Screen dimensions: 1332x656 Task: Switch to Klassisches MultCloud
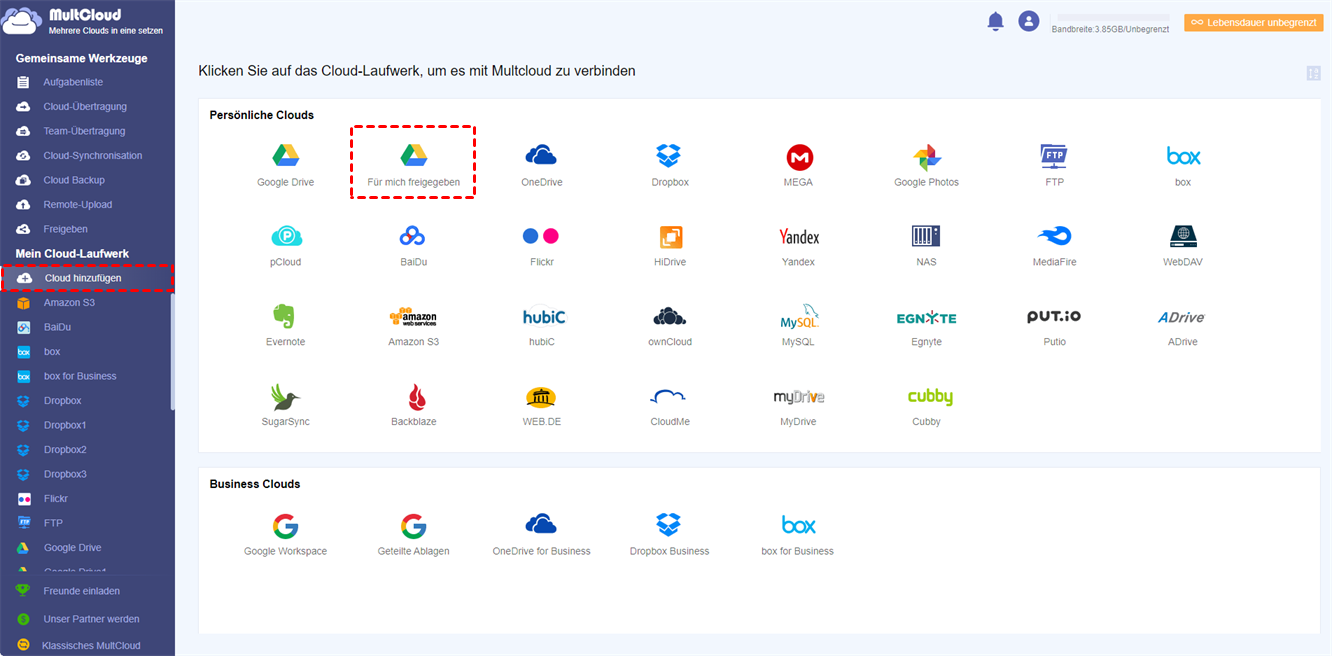coord(91,646)
